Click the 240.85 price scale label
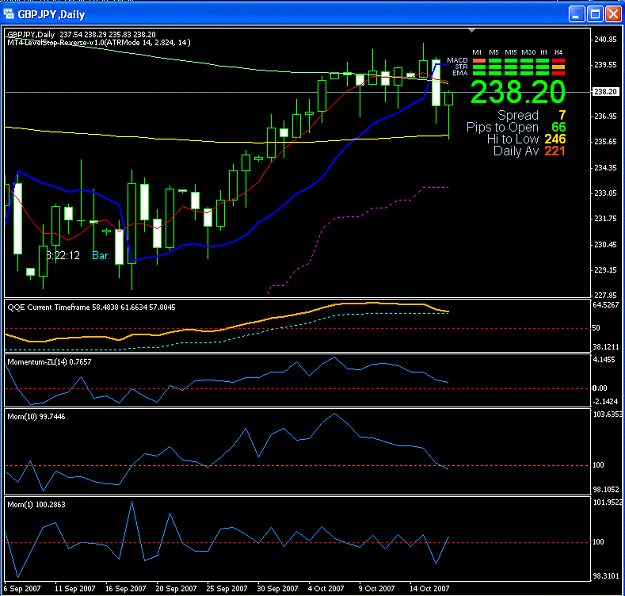 605,39
